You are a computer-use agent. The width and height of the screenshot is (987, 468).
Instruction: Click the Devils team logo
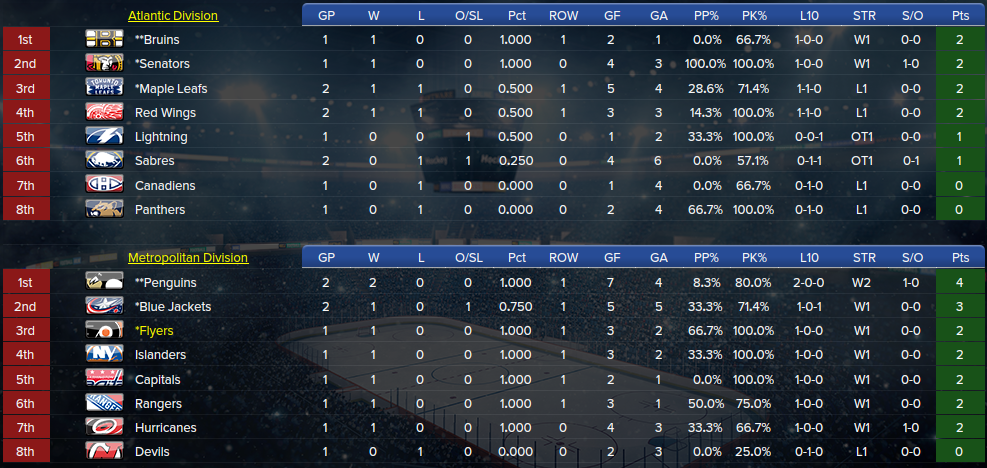point(104,452)
